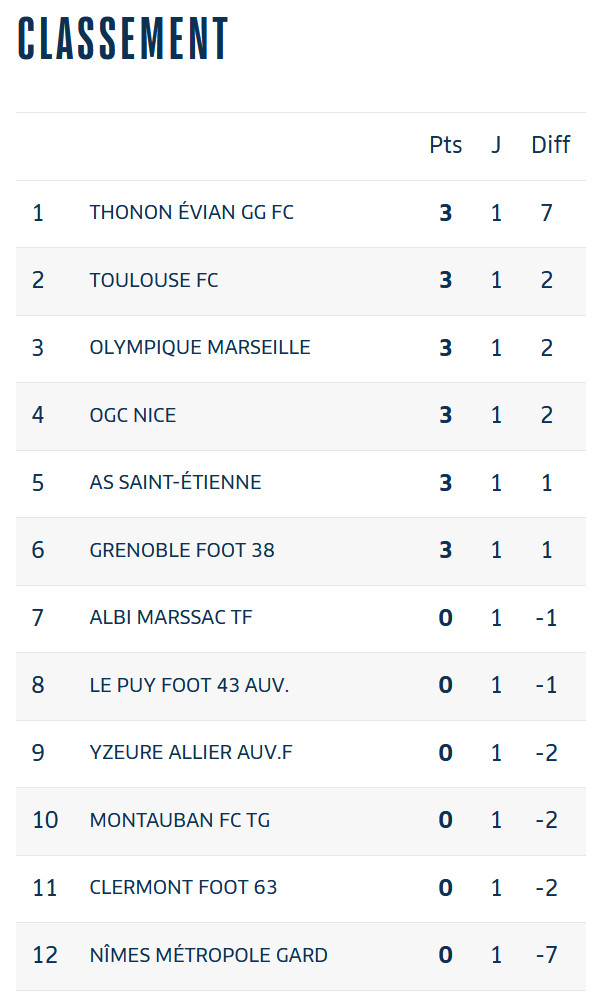Select Grenoble Foot 38 in the table
The image size is (602, 1003).
181,550
